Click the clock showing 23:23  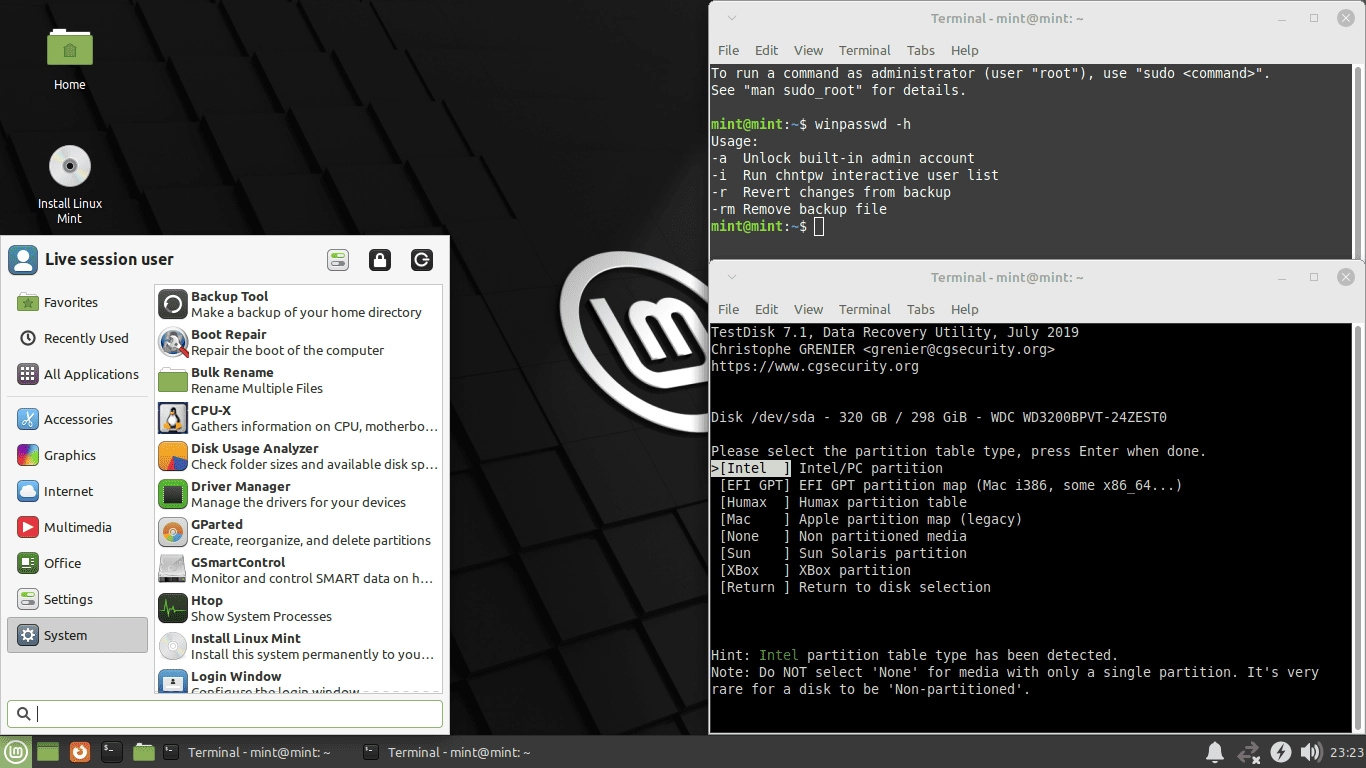pos(1347,752)
